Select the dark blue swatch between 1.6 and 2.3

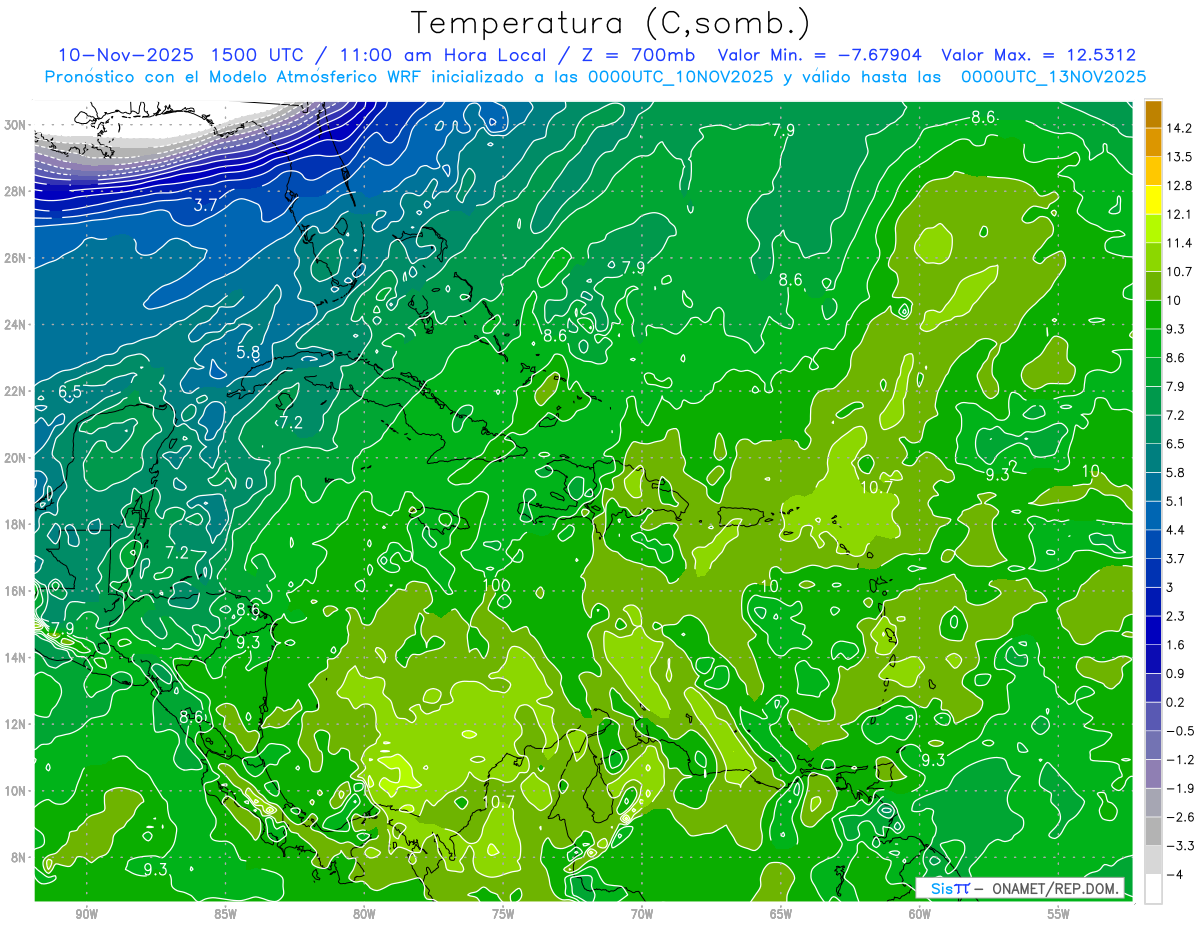tap(1153, 630)
